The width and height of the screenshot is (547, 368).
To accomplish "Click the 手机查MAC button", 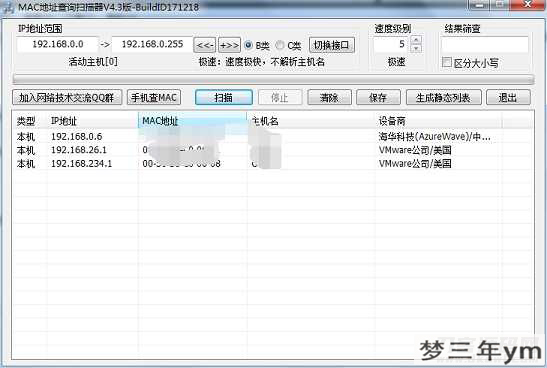I will (x=154, y=97).
